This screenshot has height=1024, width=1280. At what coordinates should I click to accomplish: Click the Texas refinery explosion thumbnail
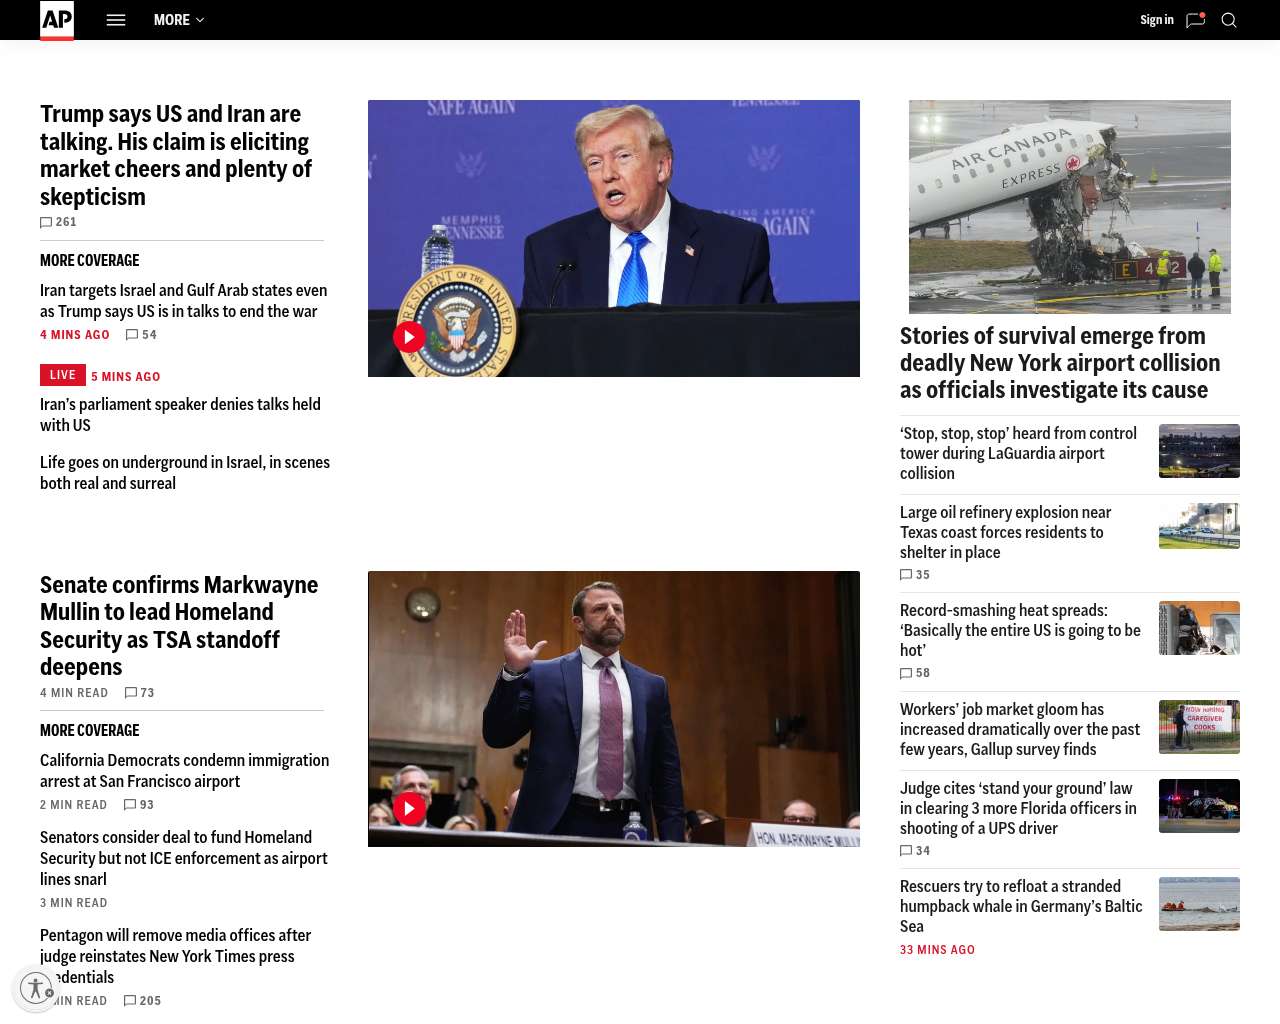point(1199,526)
